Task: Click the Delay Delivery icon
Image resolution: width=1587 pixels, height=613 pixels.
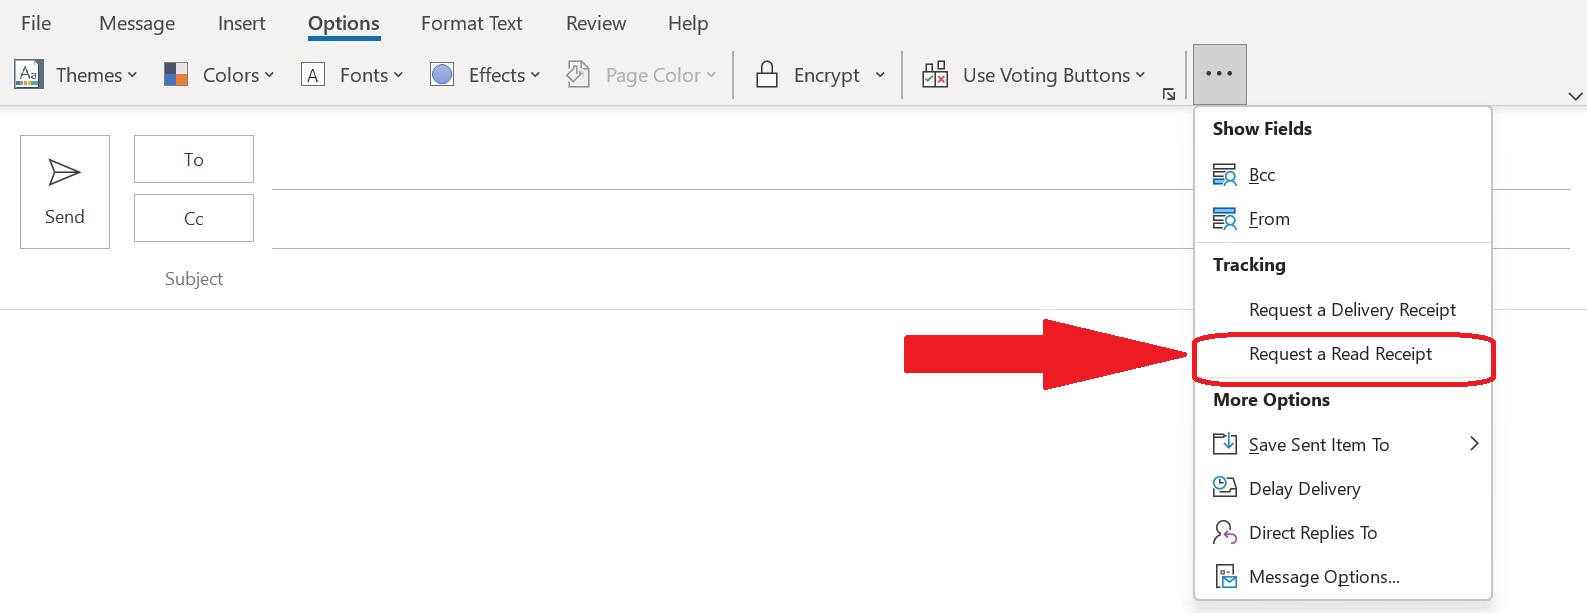Action: pyautogui.click(x=1225, y=488)
